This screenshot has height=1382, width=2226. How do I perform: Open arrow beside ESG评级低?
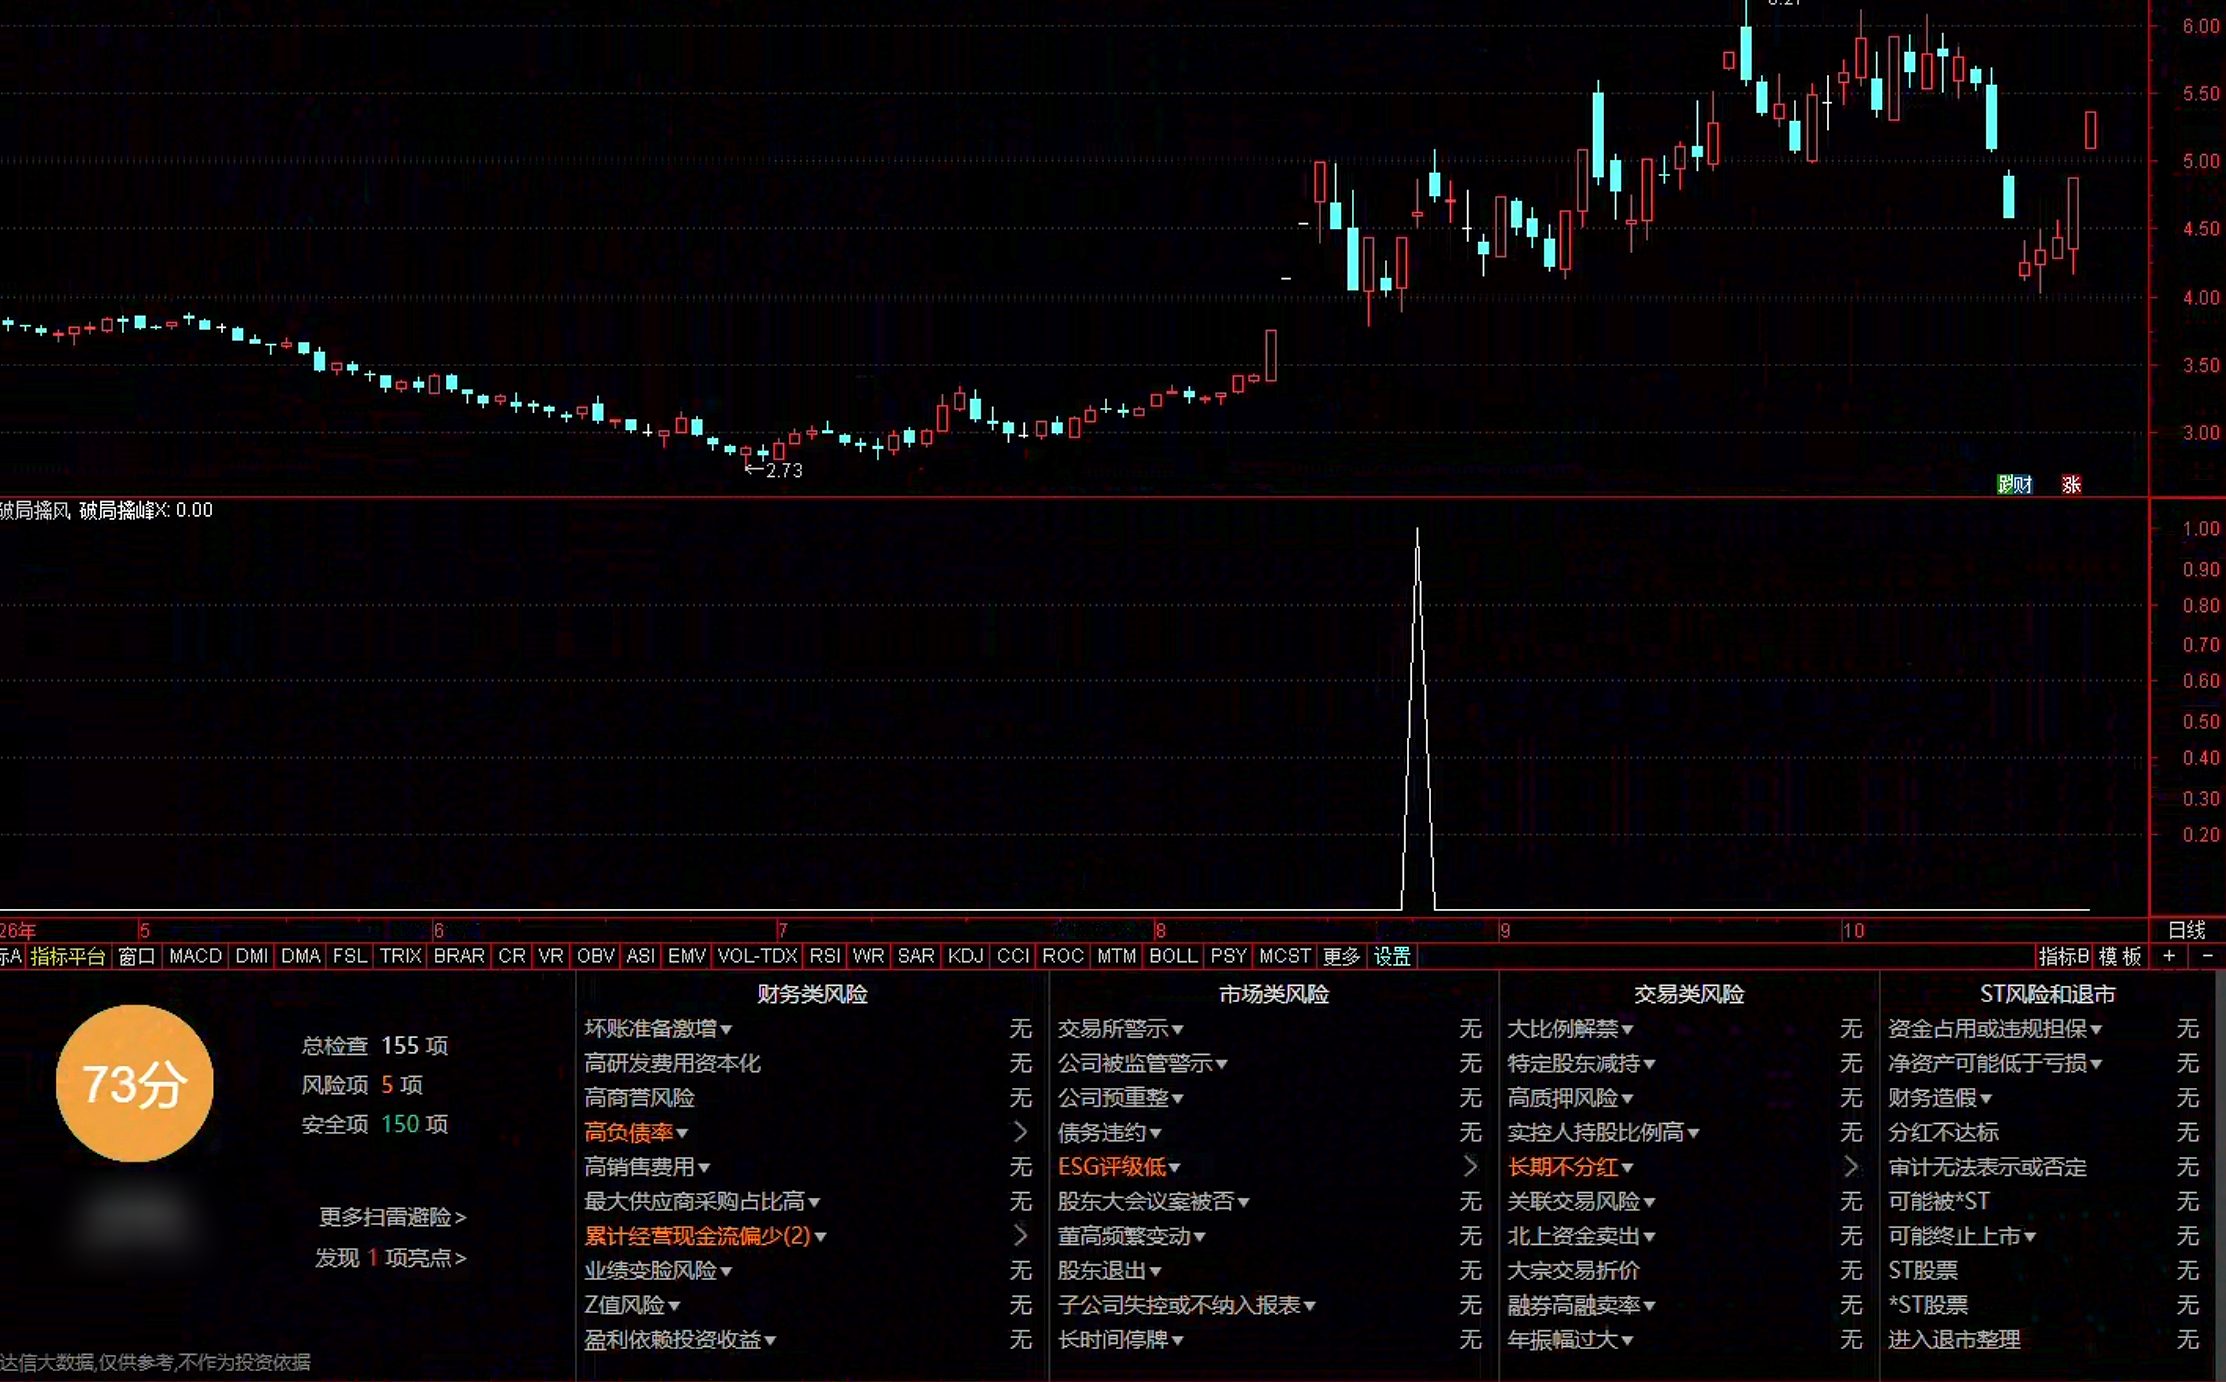pyautogui.click(x=1470, y=1166)
